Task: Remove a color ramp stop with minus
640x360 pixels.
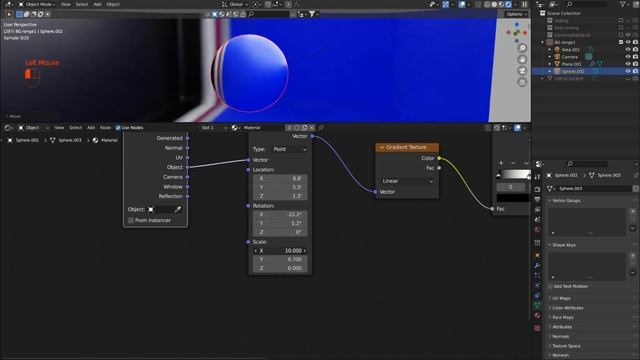Action: coord(513,163)
